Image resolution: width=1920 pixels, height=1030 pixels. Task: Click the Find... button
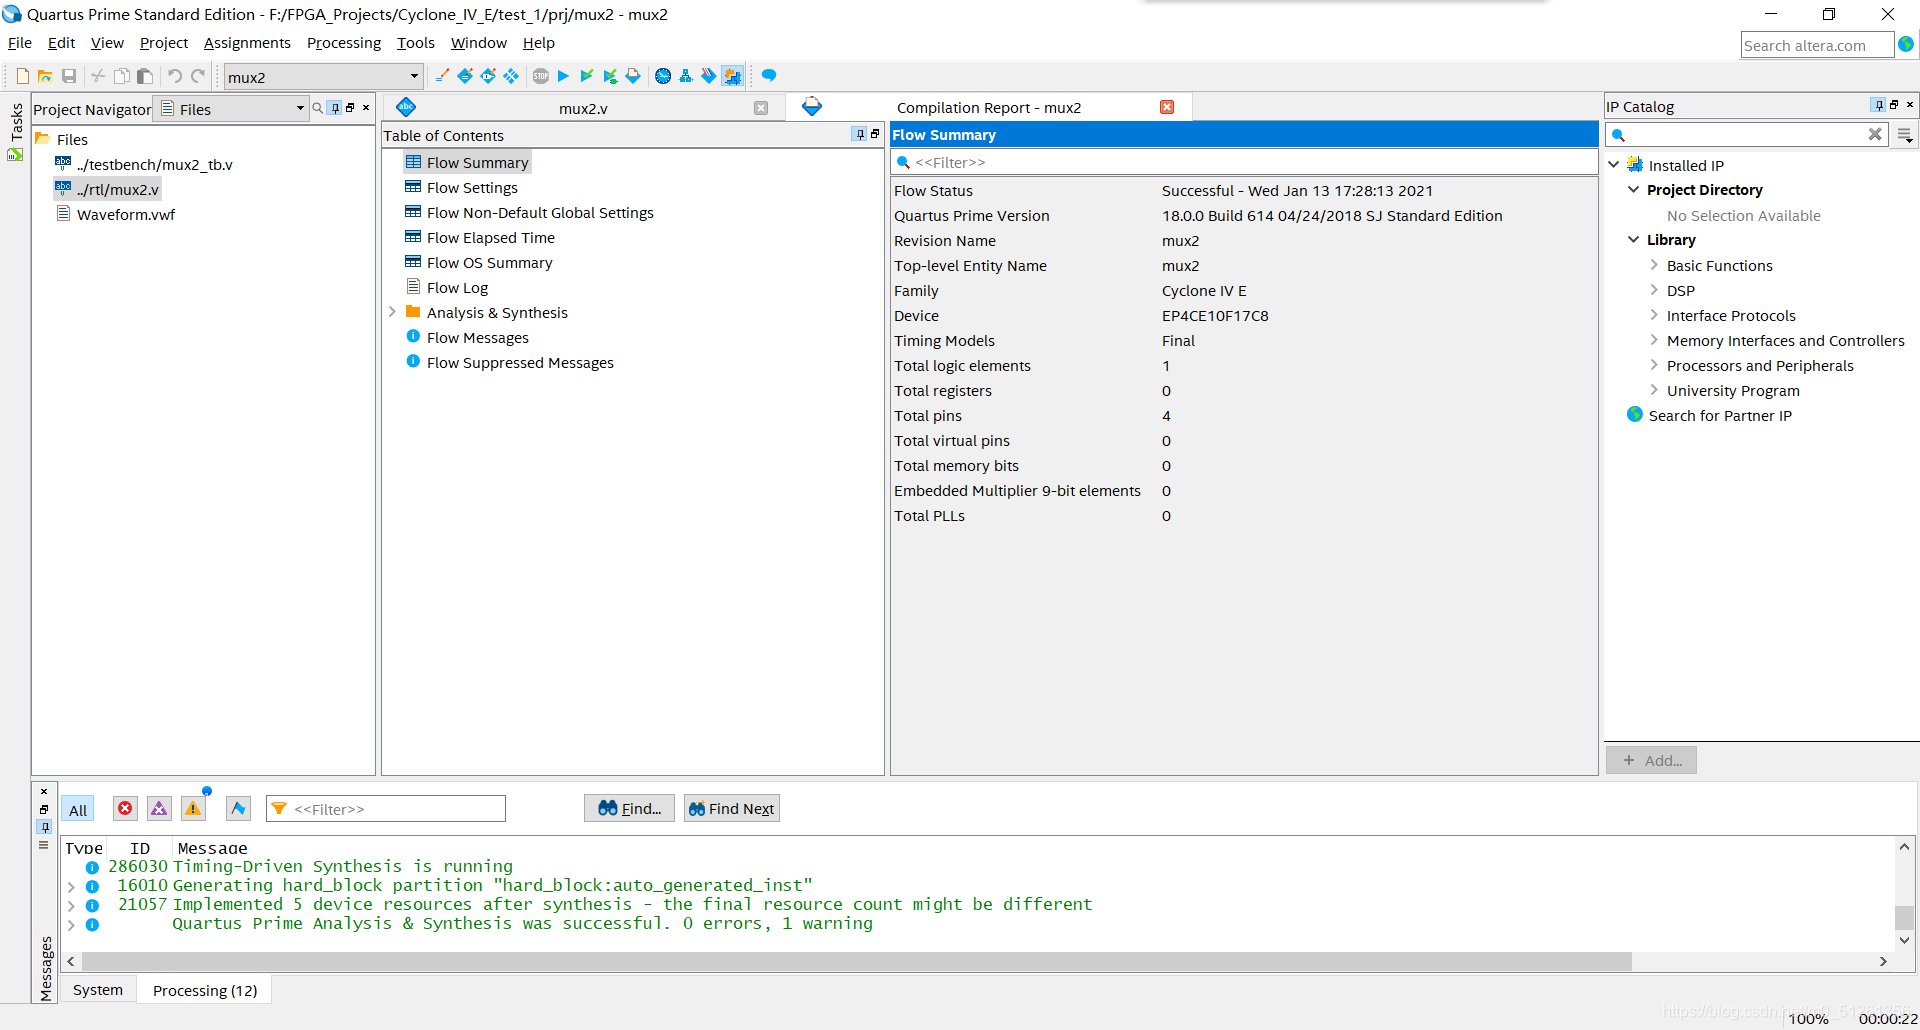coord(629,808)
